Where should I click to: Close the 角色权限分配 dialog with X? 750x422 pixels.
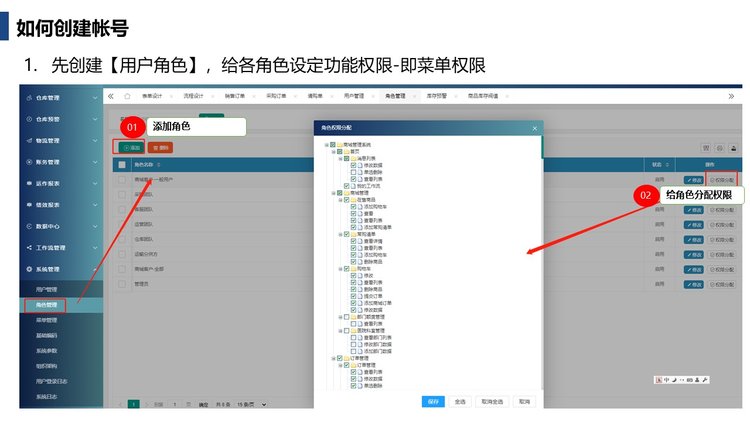(x=534, y=128)
